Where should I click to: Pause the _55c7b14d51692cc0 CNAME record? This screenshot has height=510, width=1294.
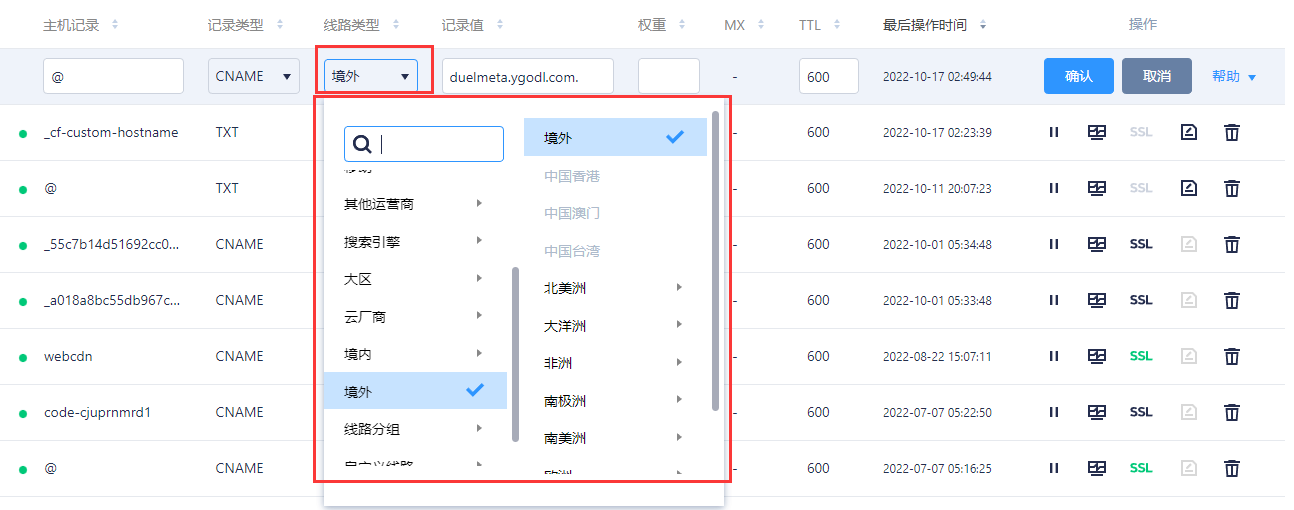[1054, 244]
